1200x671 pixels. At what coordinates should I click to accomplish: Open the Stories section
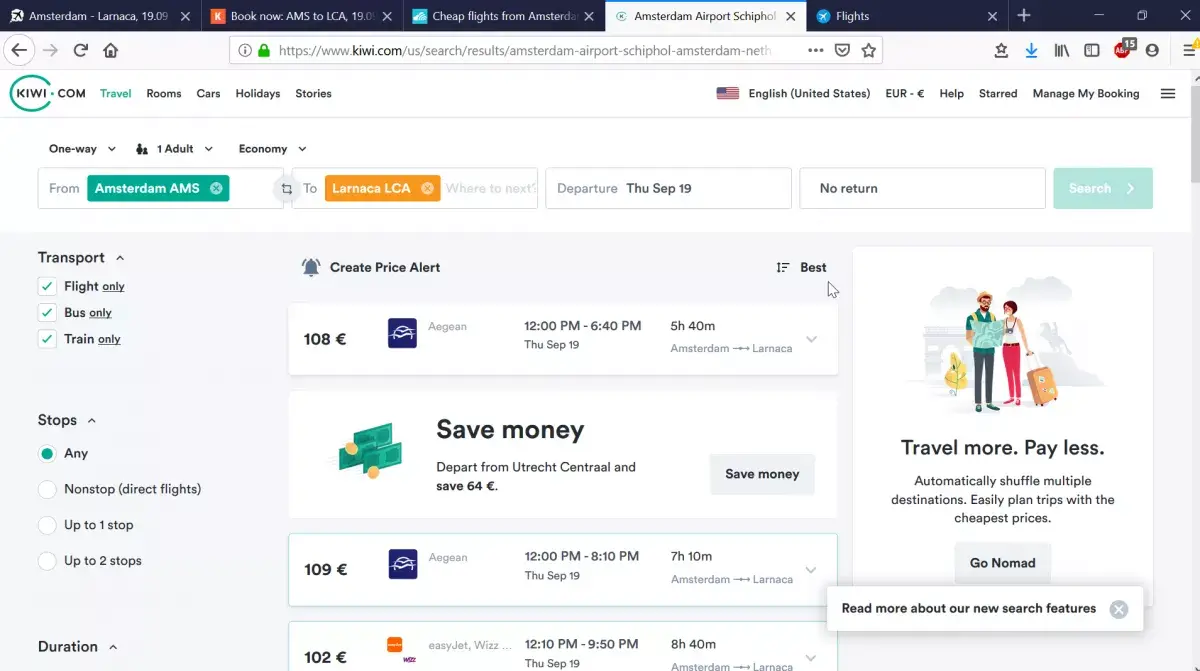[x=313, y=94]
